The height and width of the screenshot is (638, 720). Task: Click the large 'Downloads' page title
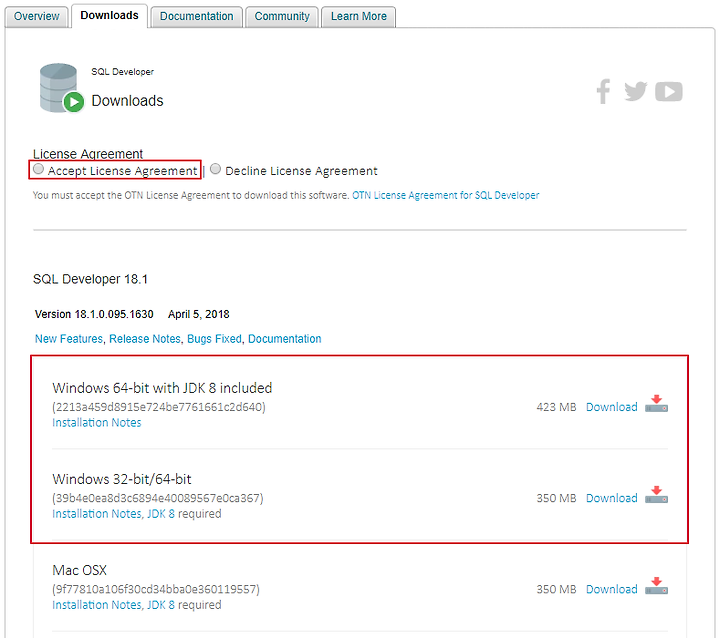point(127,101)
